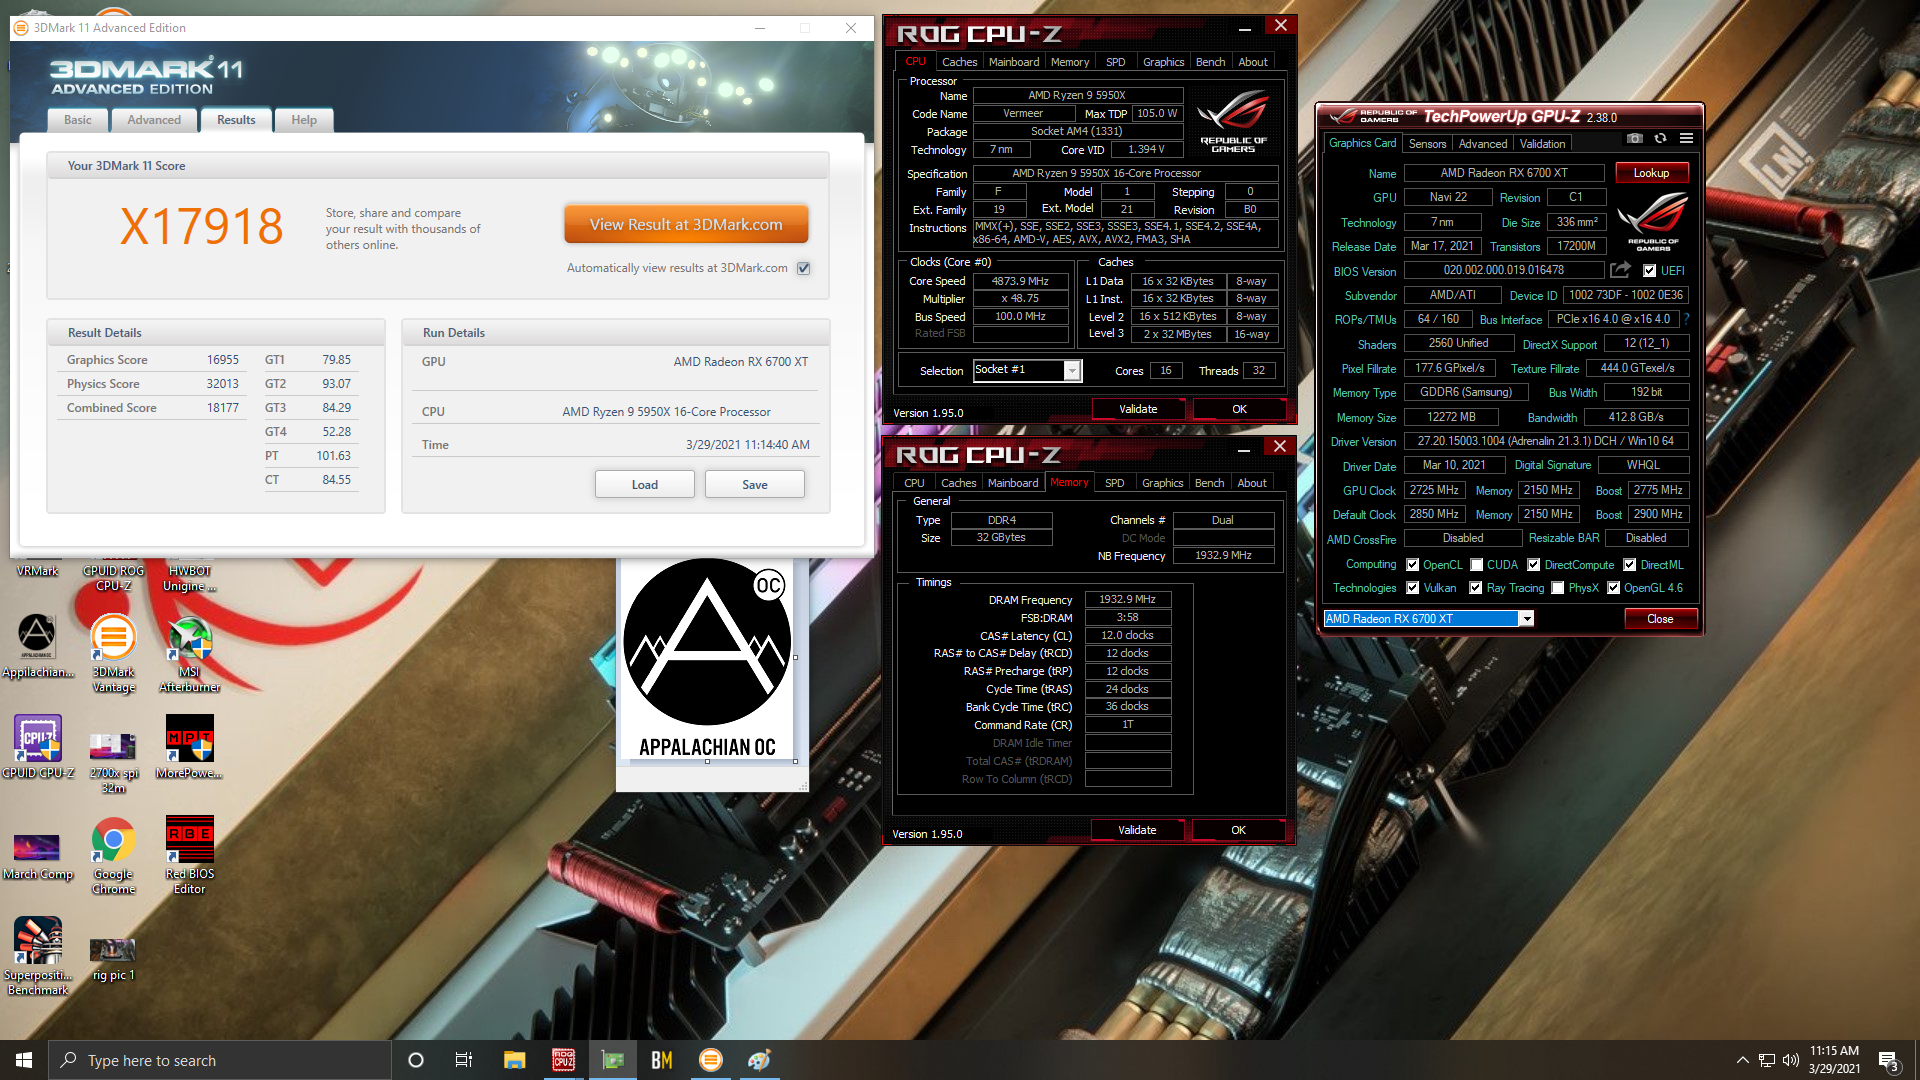The image size is (1920, 1080).
Task: Toggle automatically view results at 3DMark.com
Action: click(803, 268)
